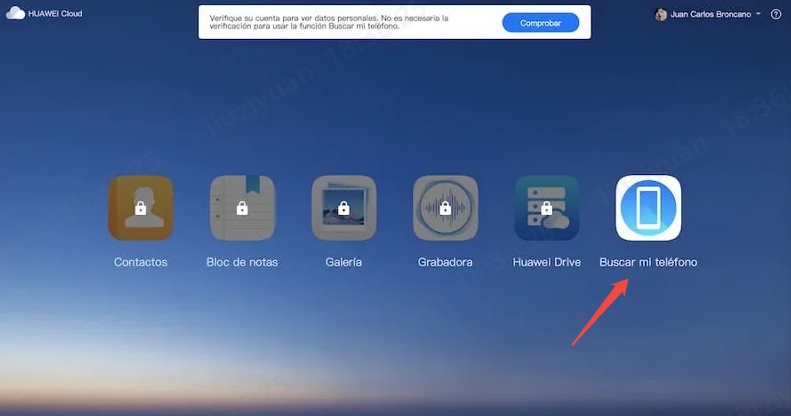Screen dimensions: 791x416
Task: Click the Comprobar button
Action: pyautogui.click(x=540, y=23)
